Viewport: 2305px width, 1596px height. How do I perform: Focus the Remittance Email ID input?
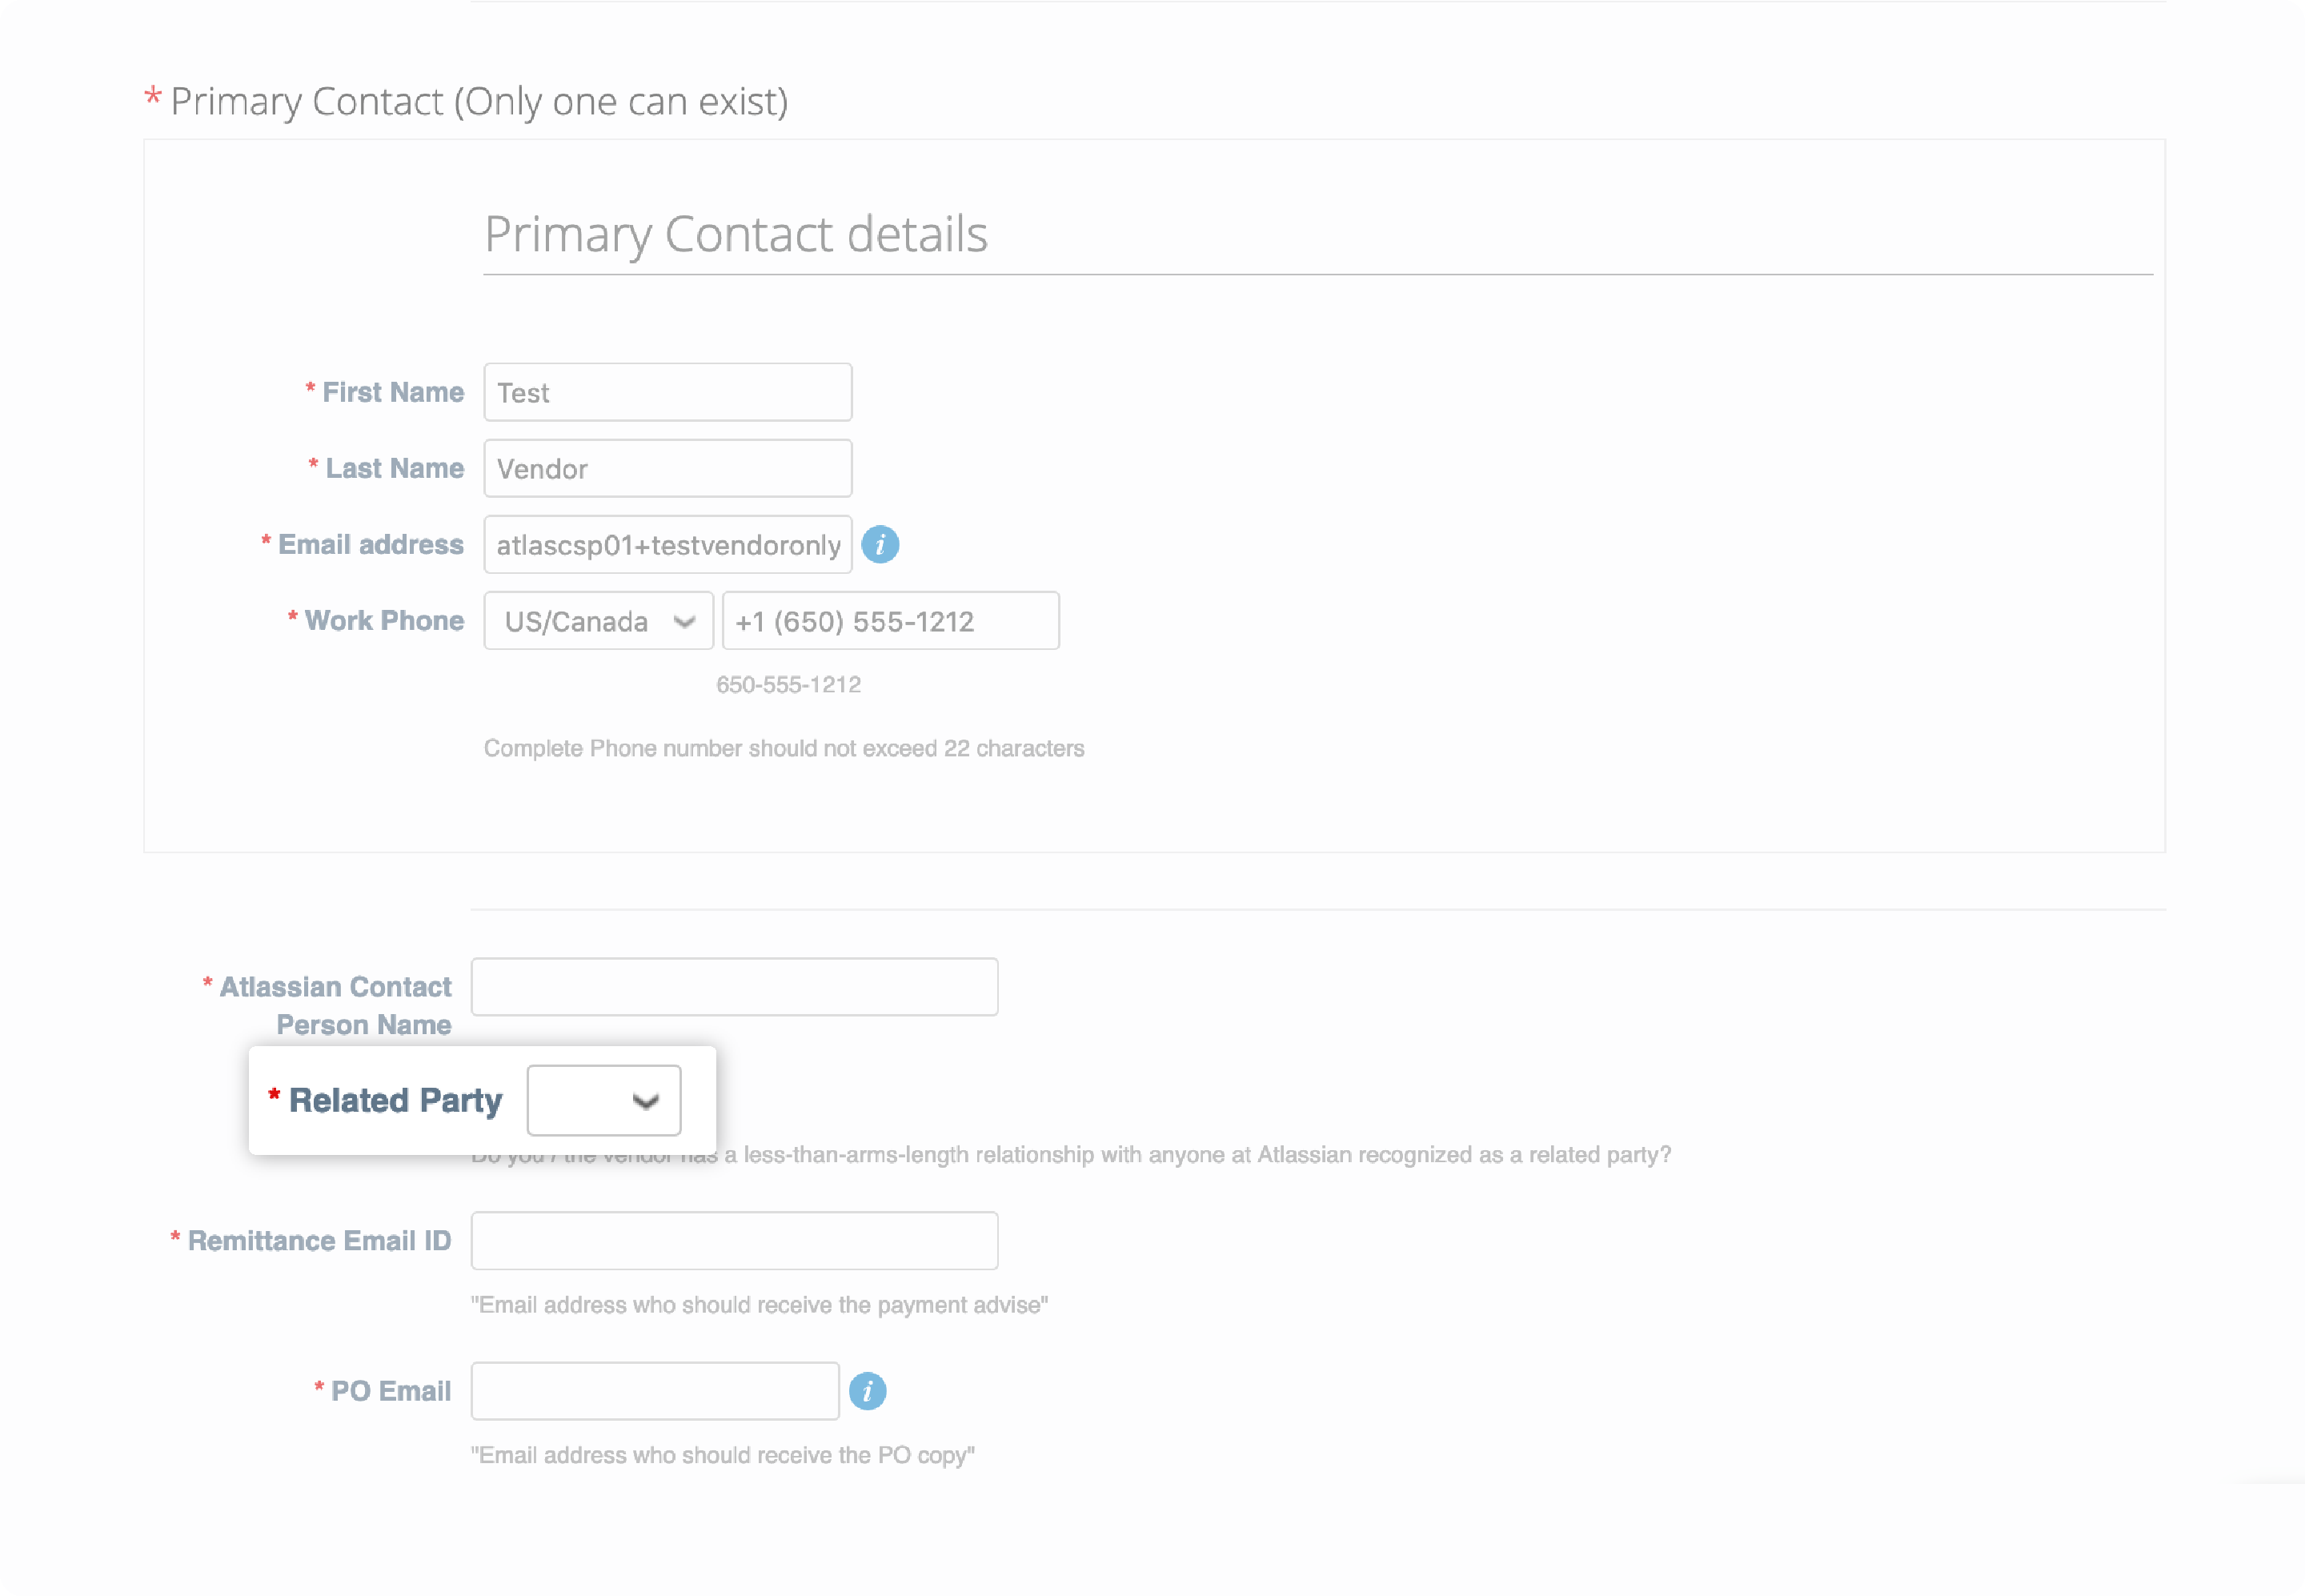734,1241
